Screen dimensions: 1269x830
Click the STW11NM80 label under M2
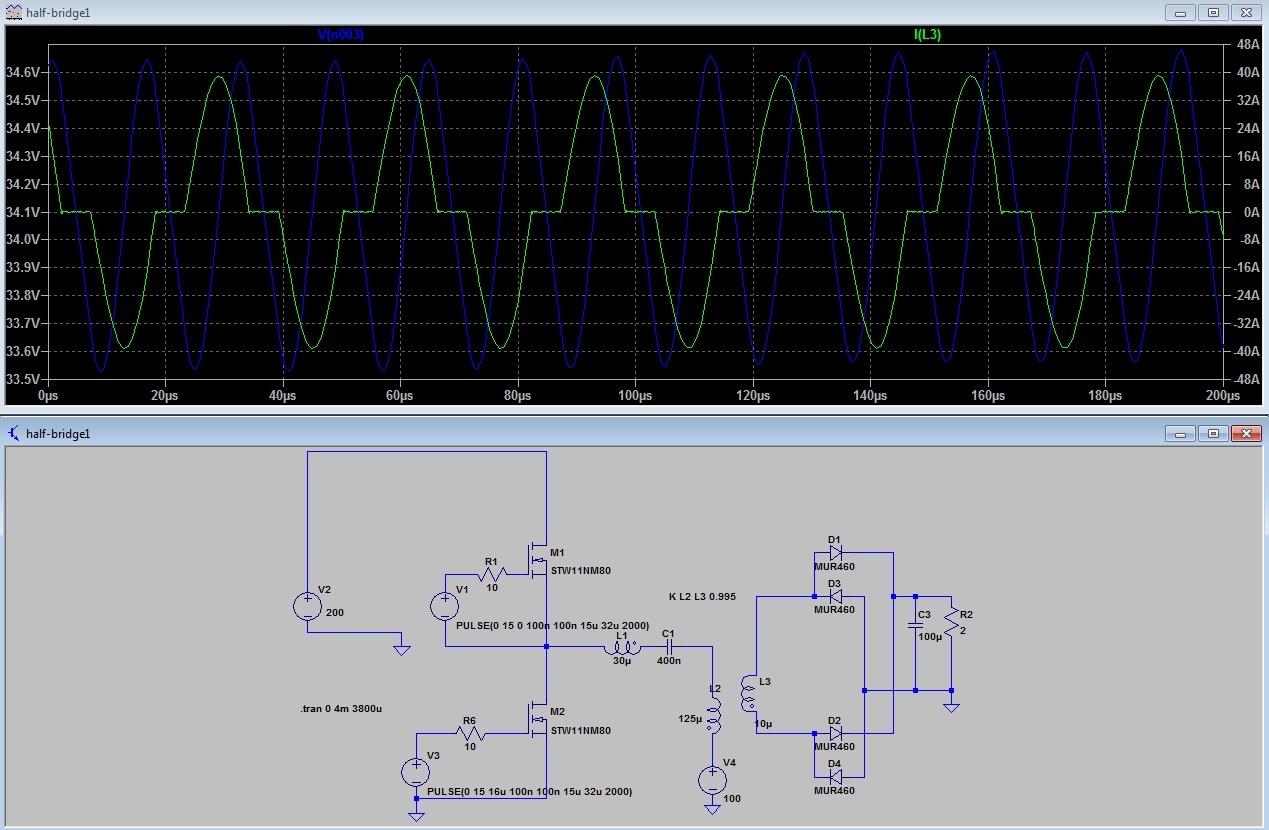pos(580,730)
